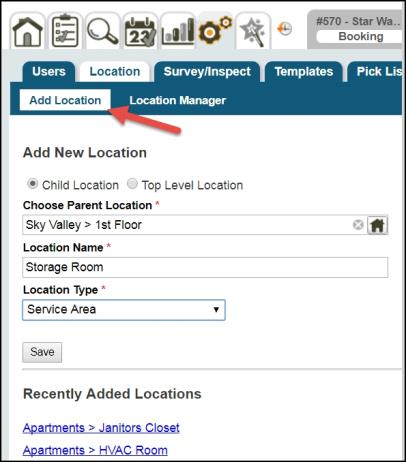Open the bar chart reports icon
This screenshot has height=462, width=406.
click(178, 32)
